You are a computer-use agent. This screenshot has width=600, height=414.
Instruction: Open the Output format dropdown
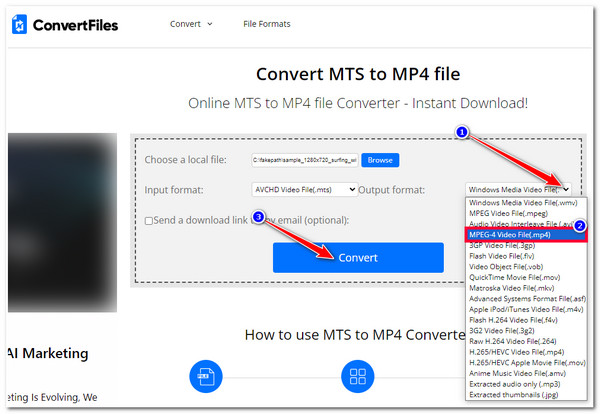tap(518, 189)
